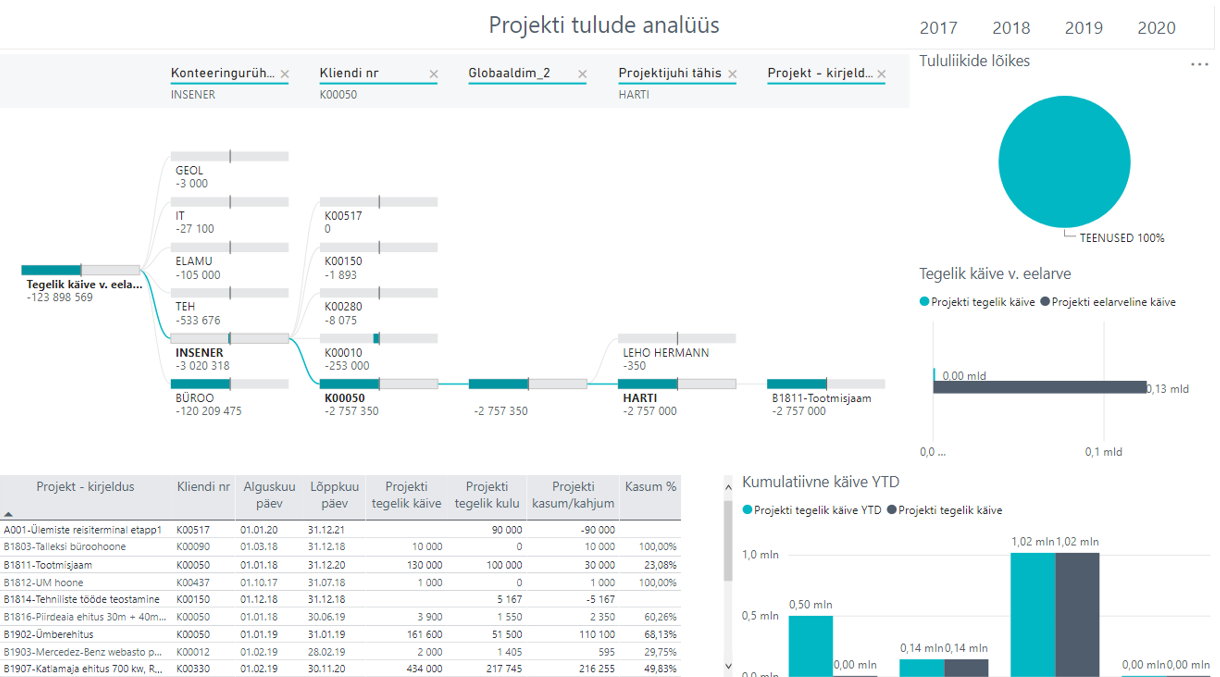Select the K00280 node valued -8 075
Viewport: 1220px width, 677px height.
click(x=379, y=307)
